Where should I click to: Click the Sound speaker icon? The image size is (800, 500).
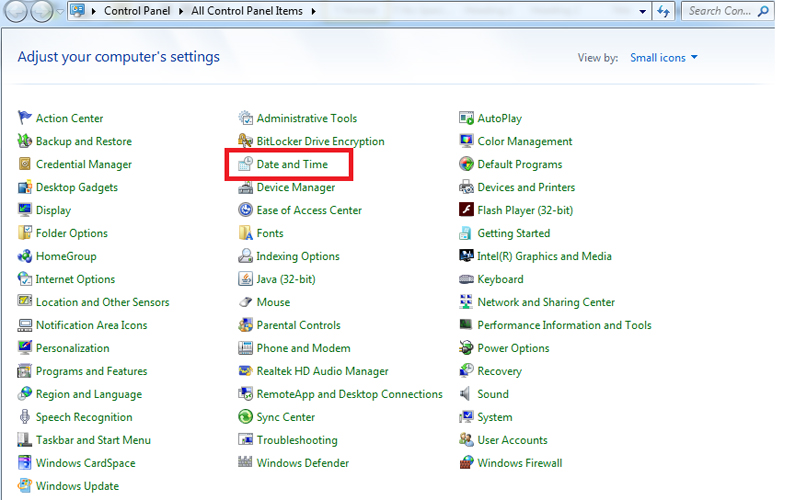tap(466, 394)
